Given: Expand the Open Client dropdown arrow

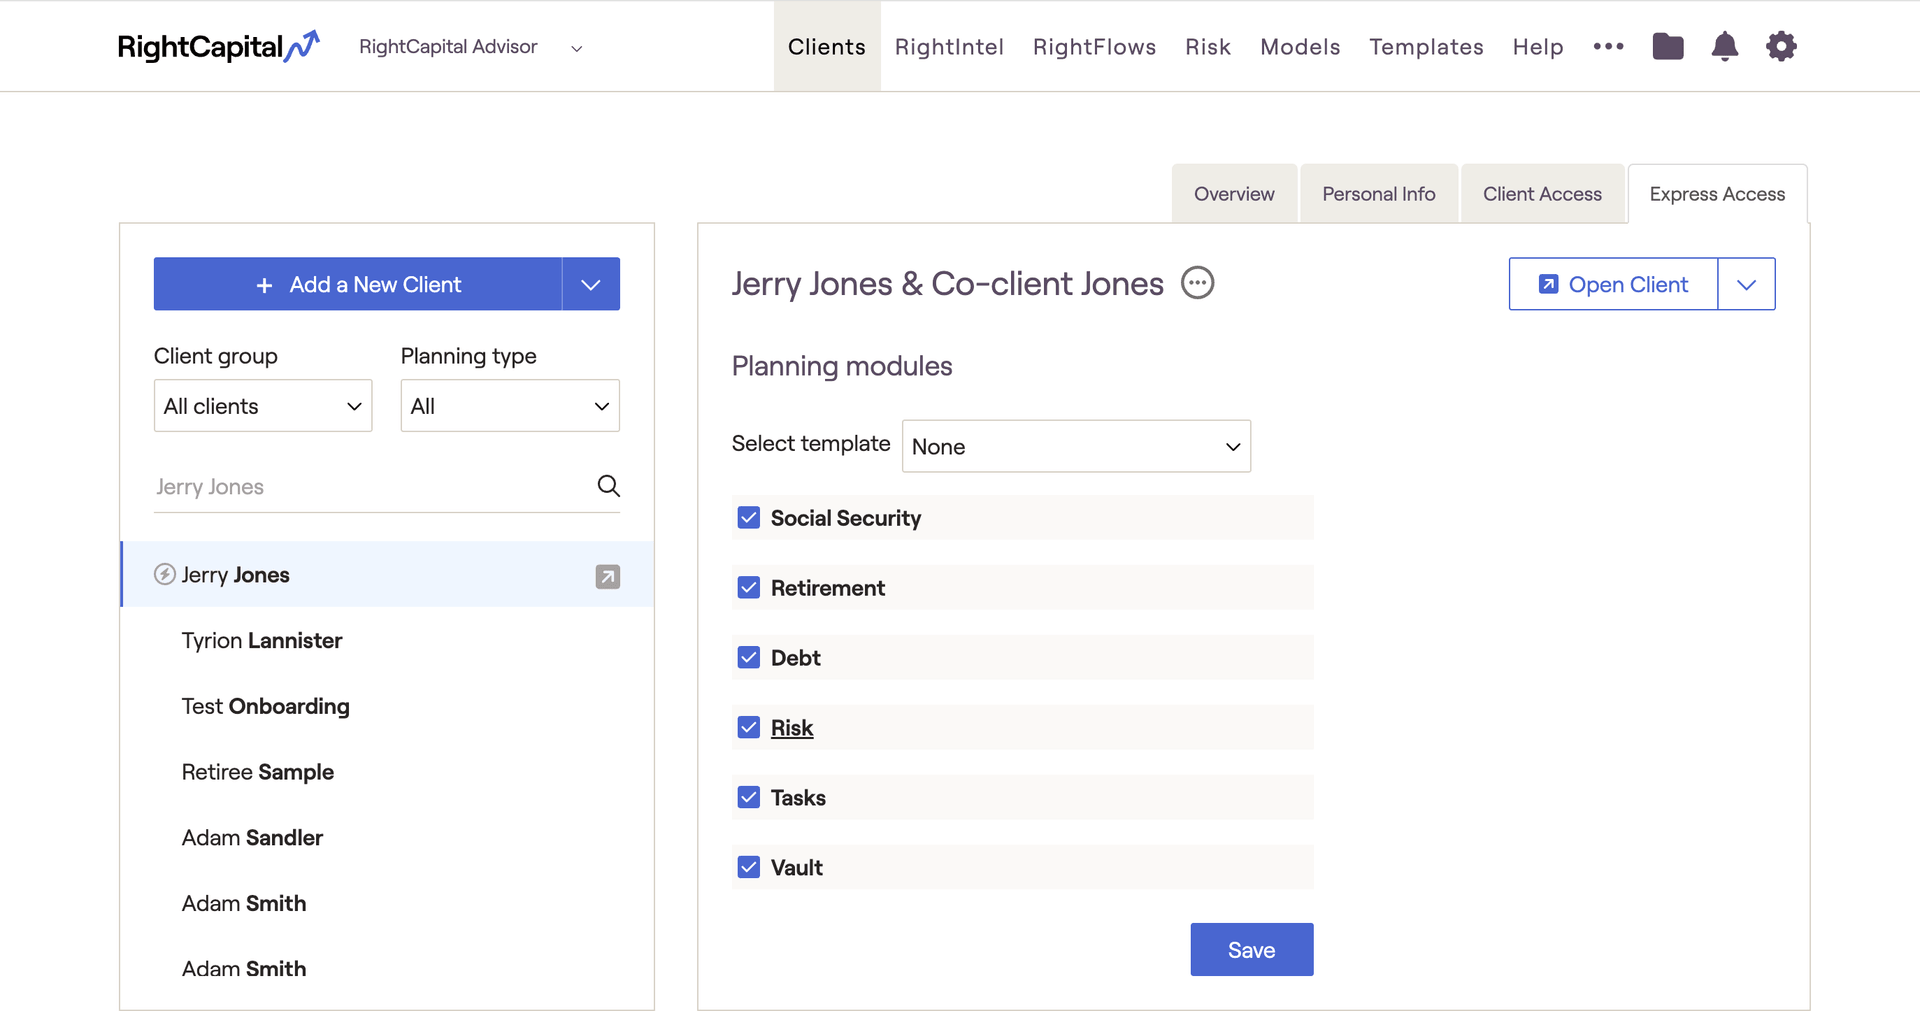Looking at the screenshot, I should point(1747,284).
